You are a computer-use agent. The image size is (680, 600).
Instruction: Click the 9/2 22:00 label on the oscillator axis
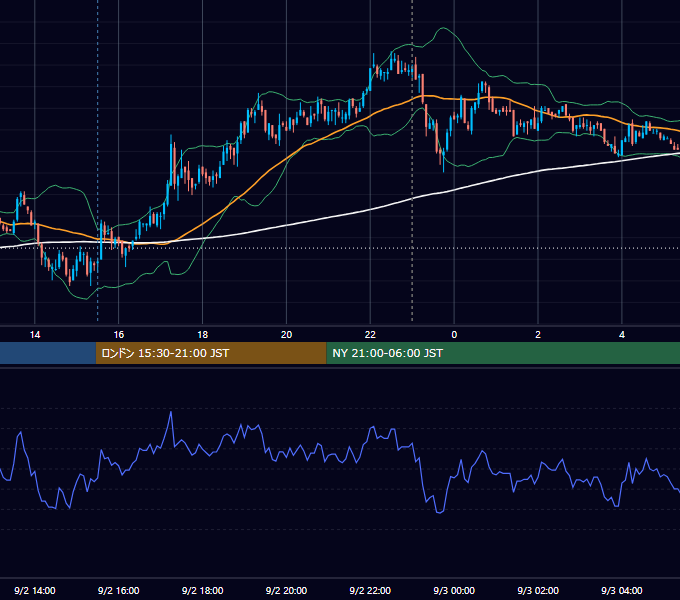(x=370, y=590)
